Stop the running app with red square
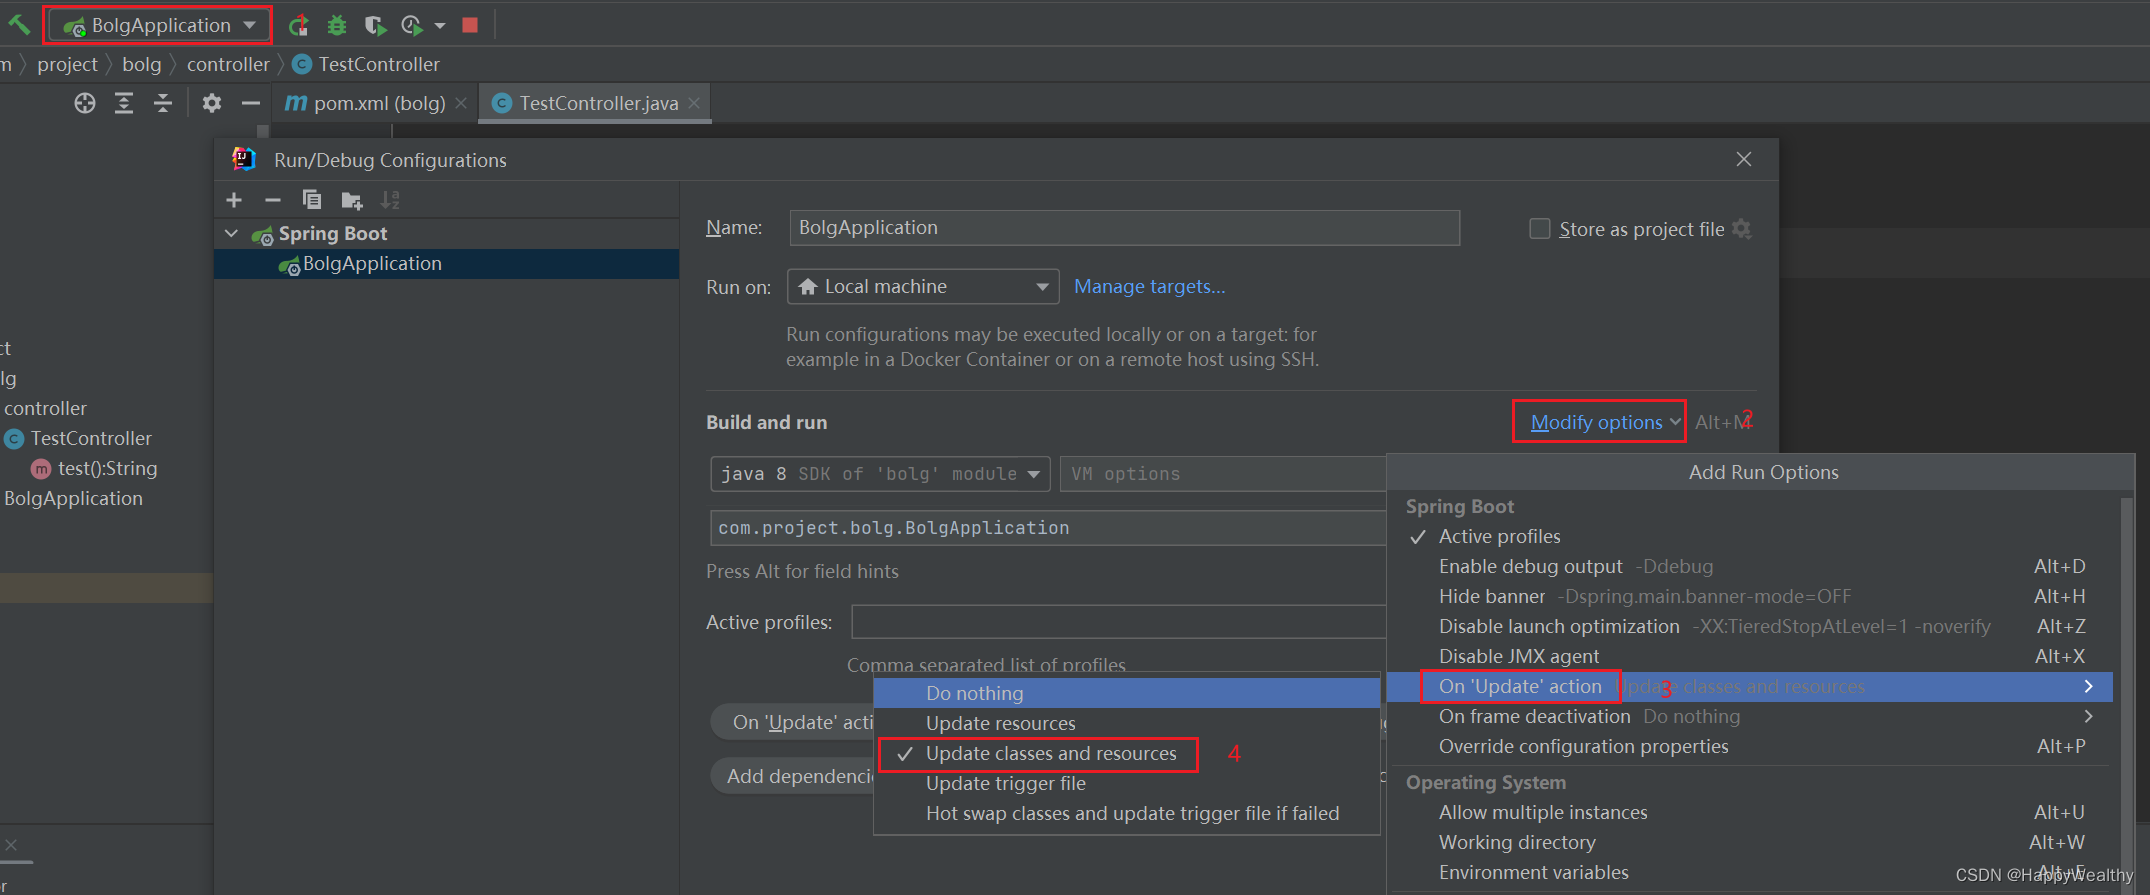Viewport: 2150px width, 895px height. tap(470, 25)
